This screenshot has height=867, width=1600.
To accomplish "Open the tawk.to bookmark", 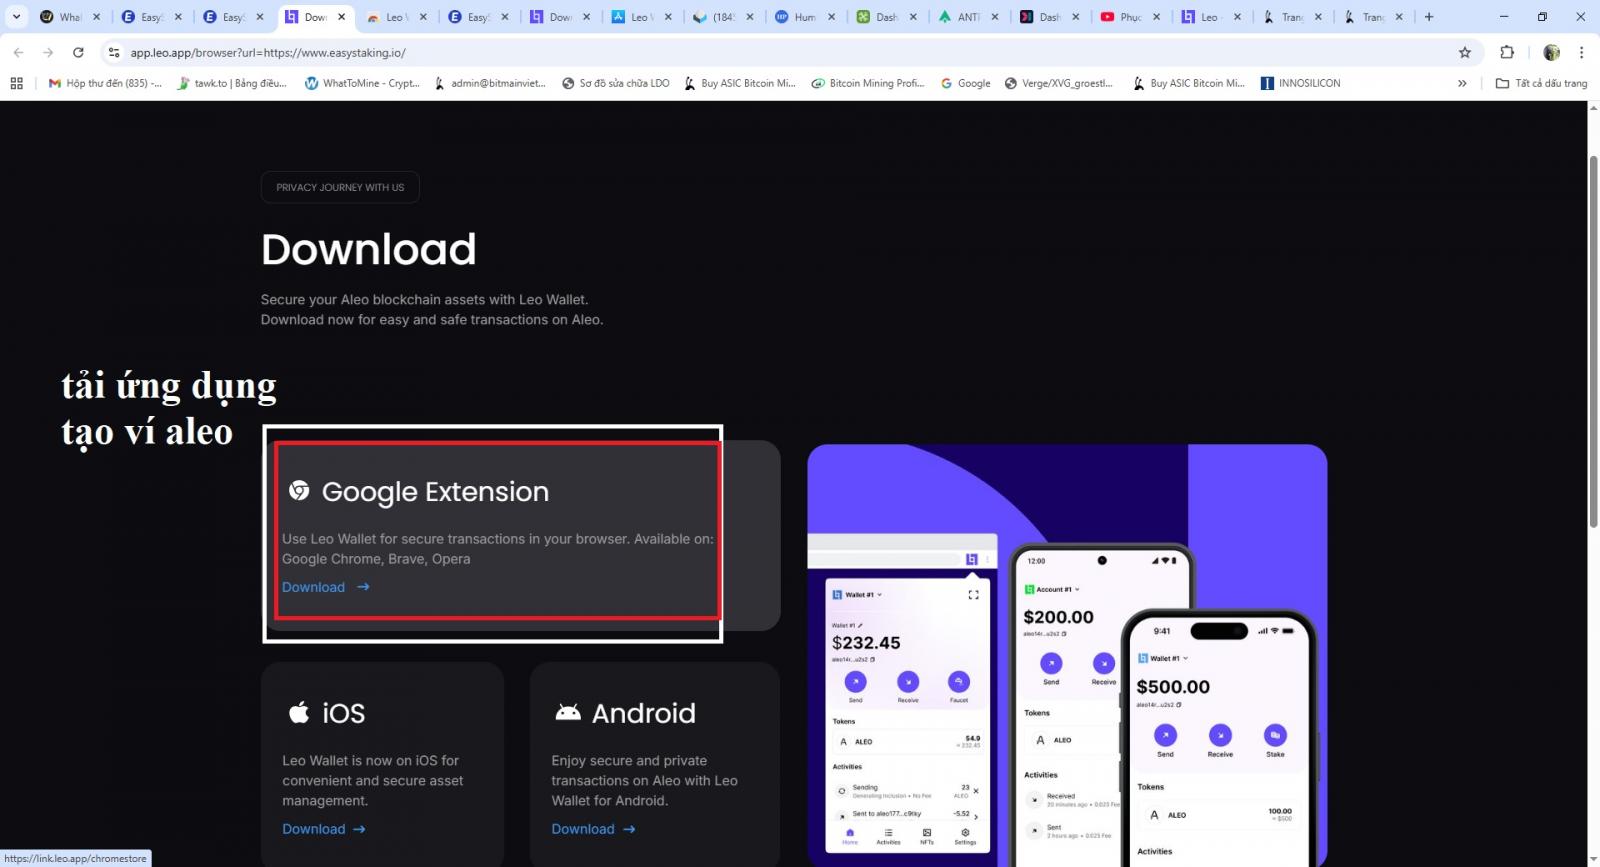I will coord(231,83).
